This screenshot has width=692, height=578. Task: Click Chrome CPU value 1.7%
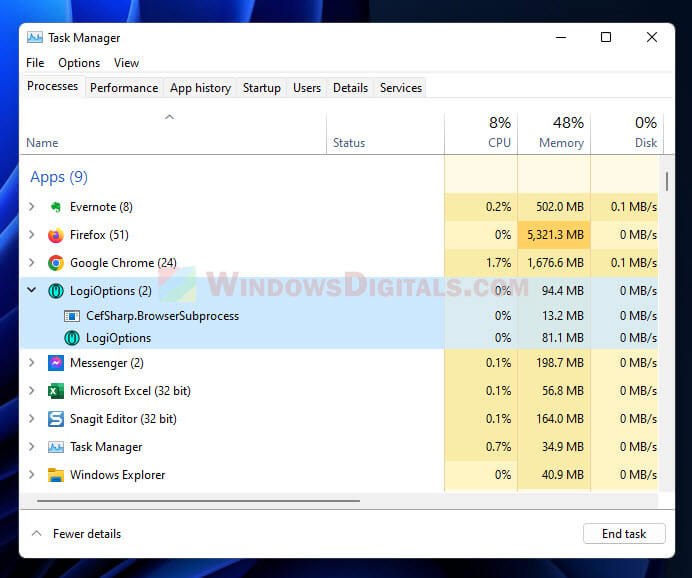click(x=498, y=263)
